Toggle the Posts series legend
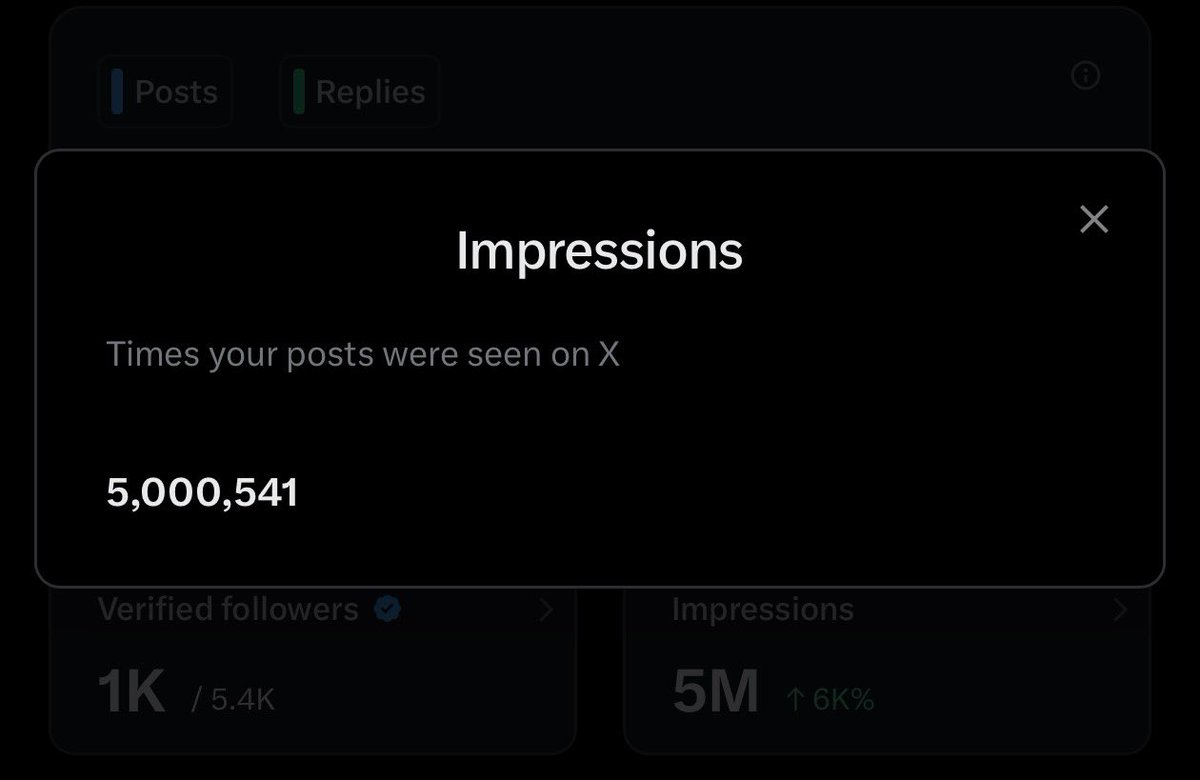The image size is (1200, 780). [x=165, y=92]
